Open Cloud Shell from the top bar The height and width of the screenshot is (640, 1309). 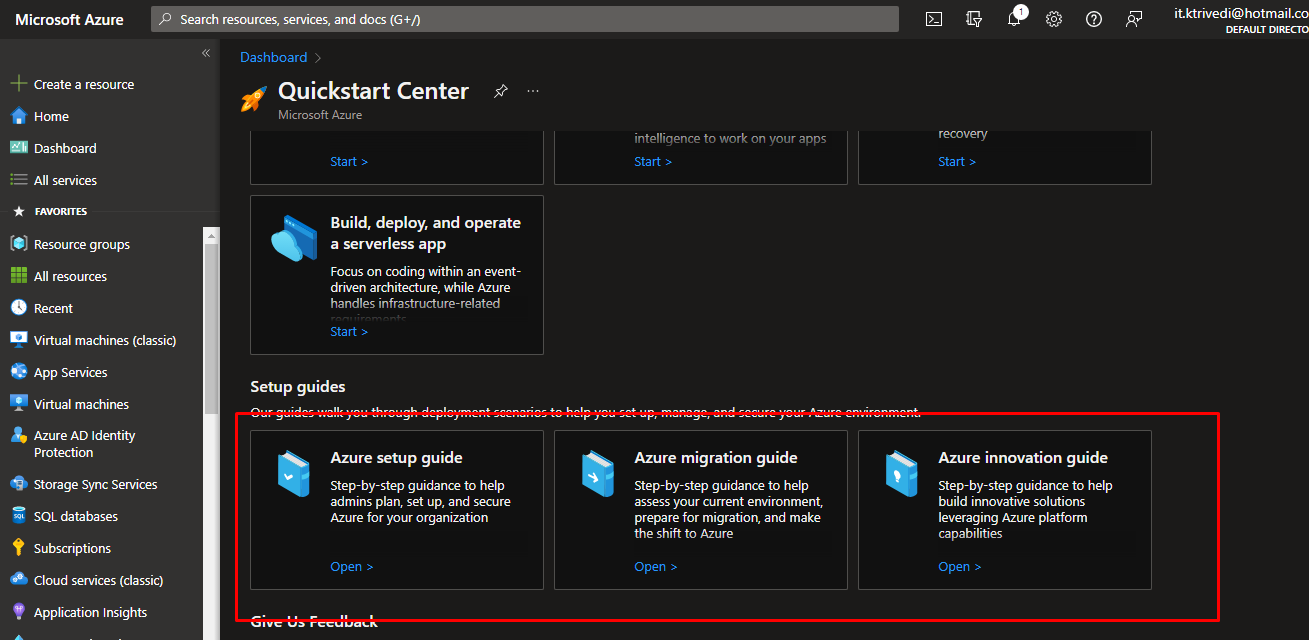(x=933, y=19)
